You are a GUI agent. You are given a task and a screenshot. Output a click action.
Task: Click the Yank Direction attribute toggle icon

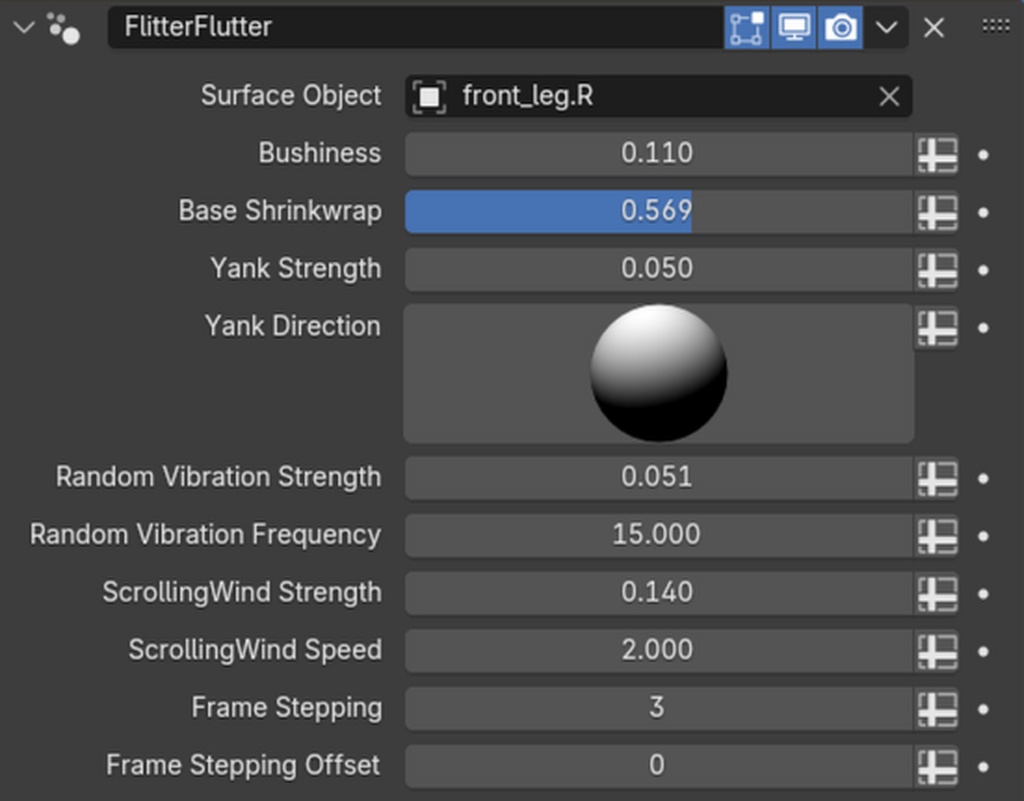937,327
